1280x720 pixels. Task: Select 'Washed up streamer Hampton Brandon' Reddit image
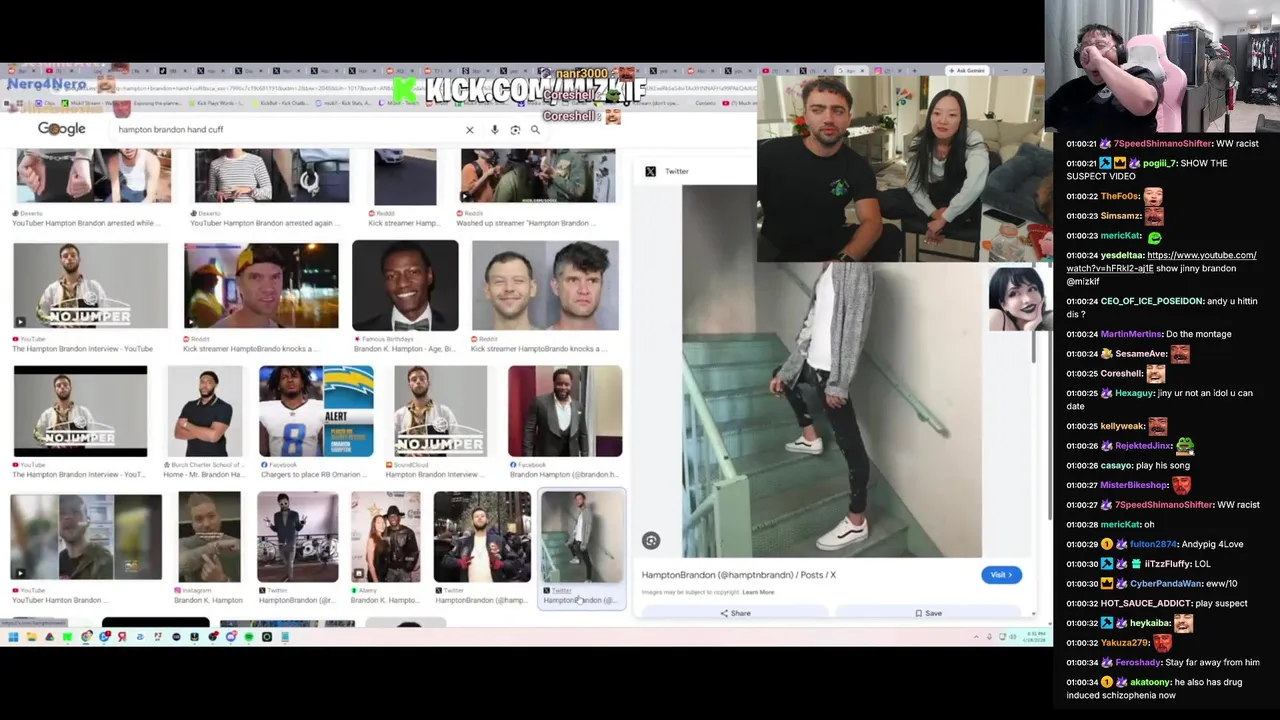[x=538, y=176]
